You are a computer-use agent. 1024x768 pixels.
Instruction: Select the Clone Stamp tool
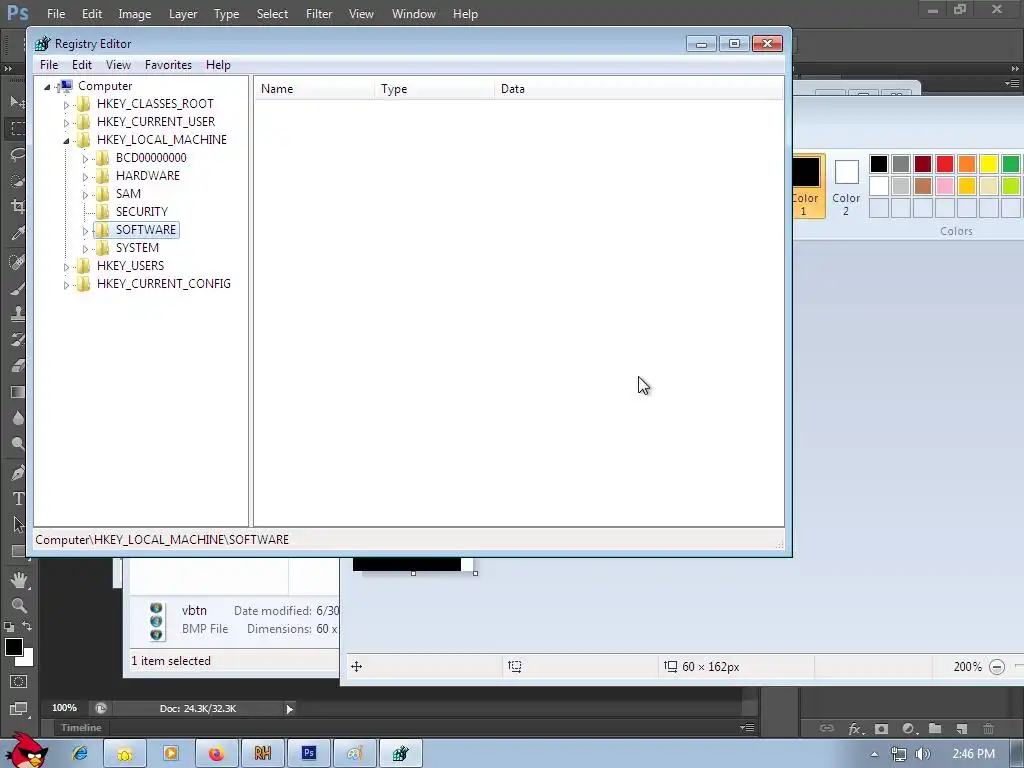click(17, 313)
